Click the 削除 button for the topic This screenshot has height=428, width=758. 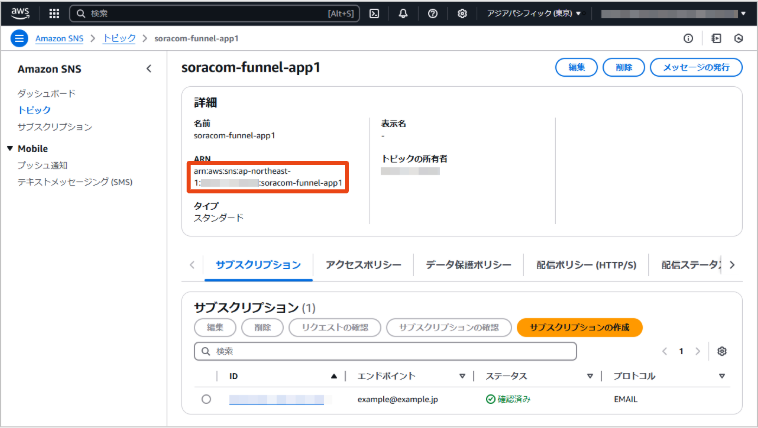point(624,67)
